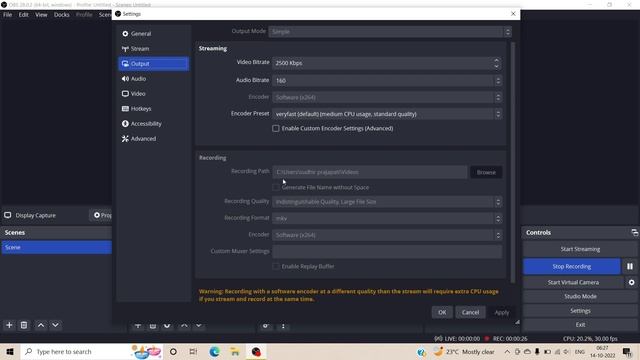Open the Profile menu

pos(84,15)
